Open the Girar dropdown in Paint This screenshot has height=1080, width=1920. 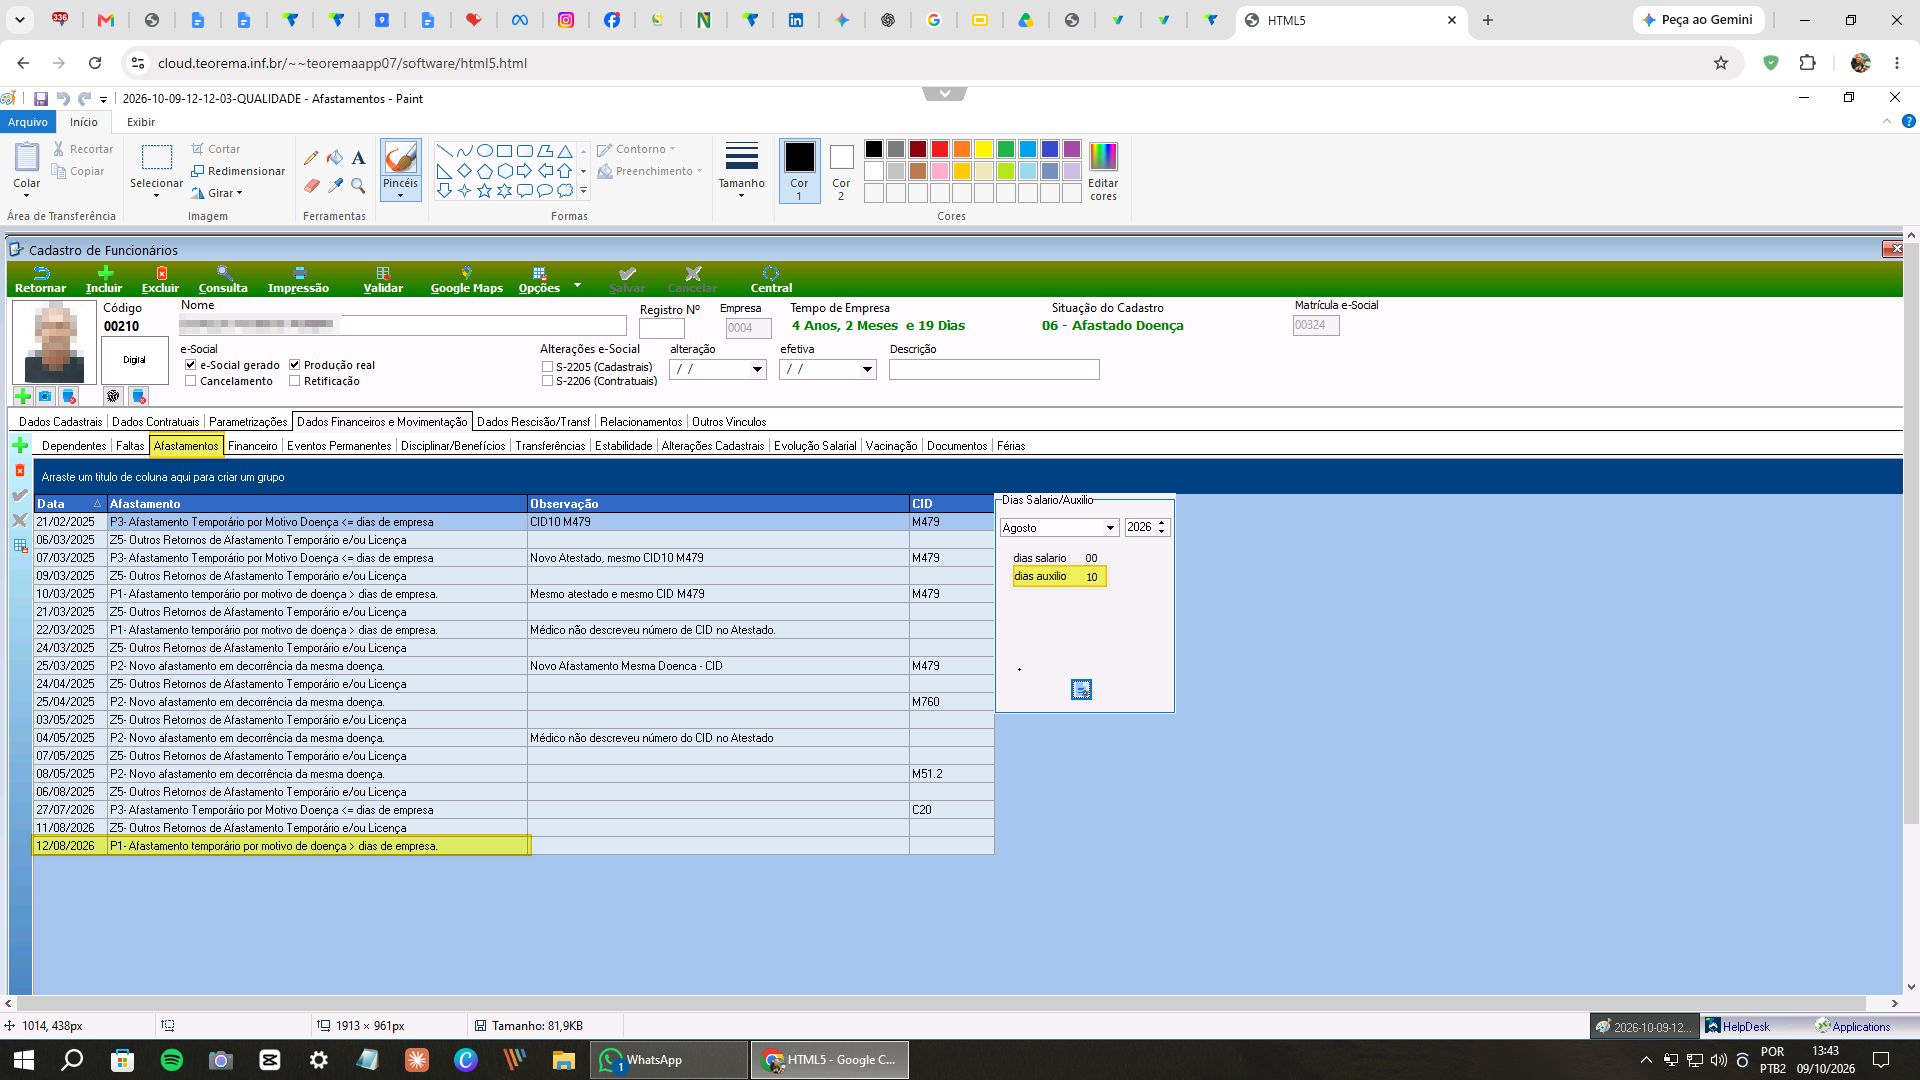point(217,193)
